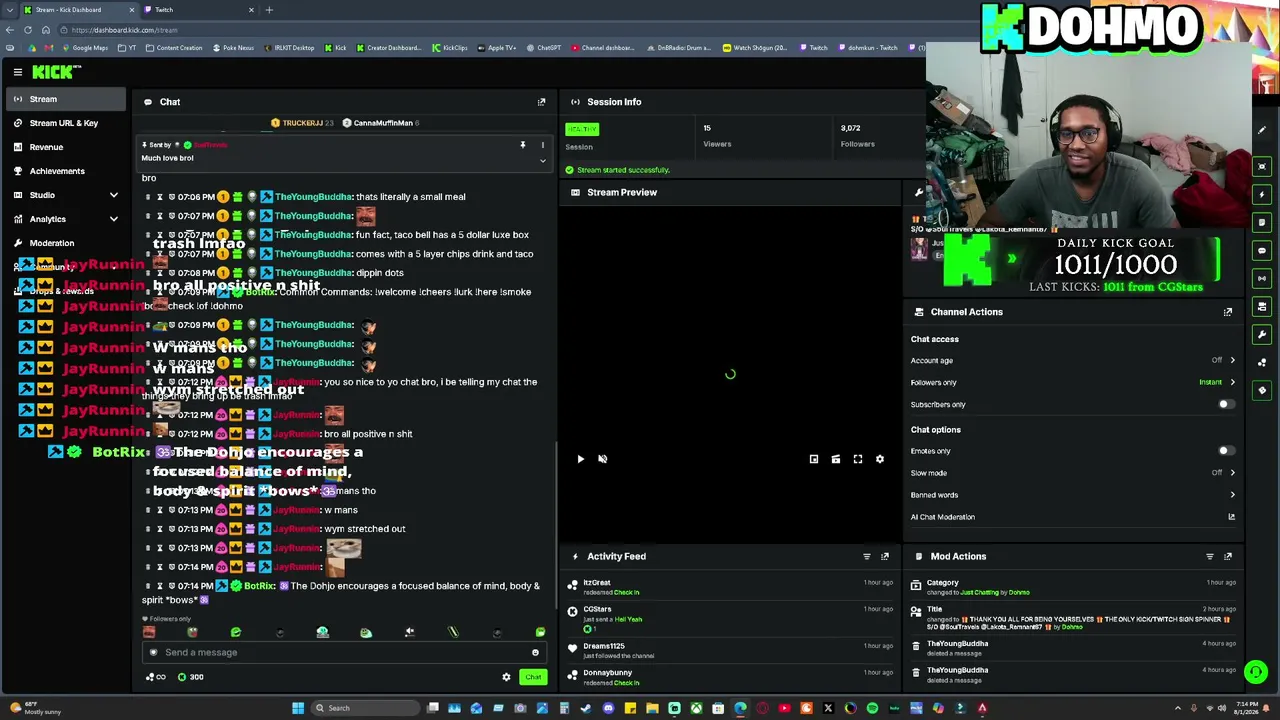The width and height of the screenshot is (1280, 720).
Task: Open stream preview settings gear
Action: (880, 459)
